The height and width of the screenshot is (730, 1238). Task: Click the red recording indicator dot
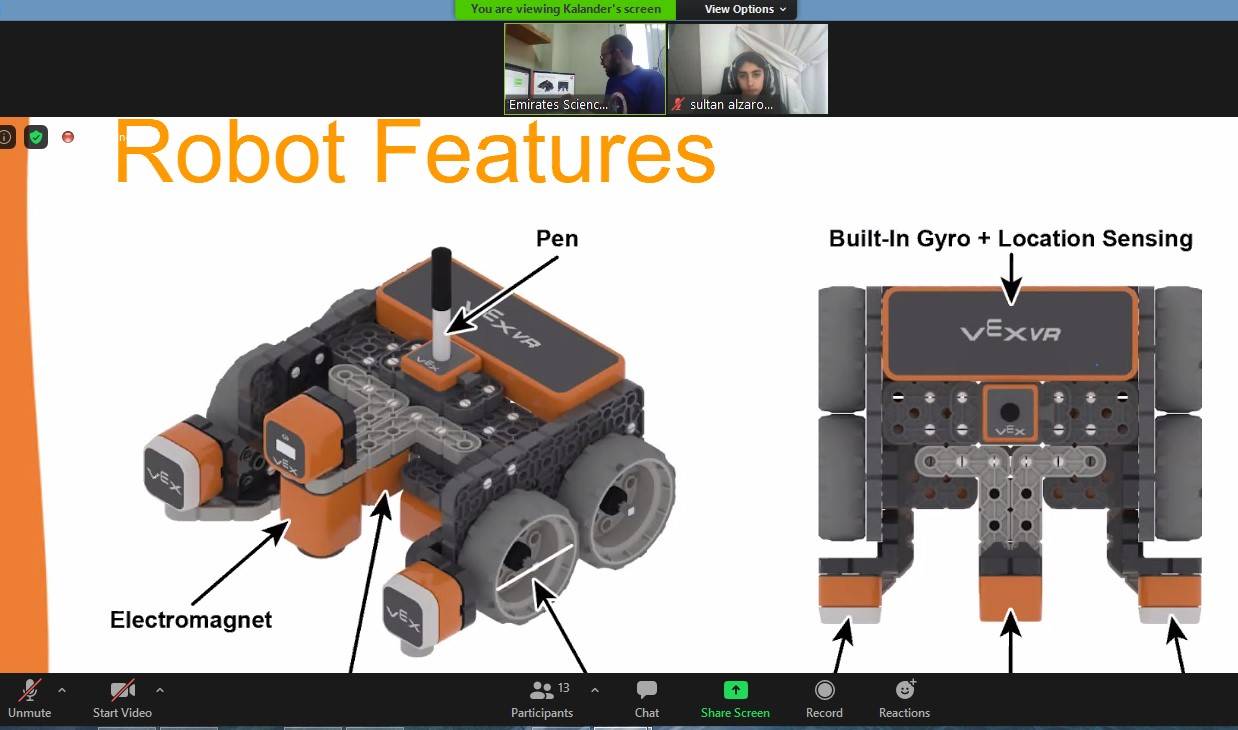tap(68, 137)
